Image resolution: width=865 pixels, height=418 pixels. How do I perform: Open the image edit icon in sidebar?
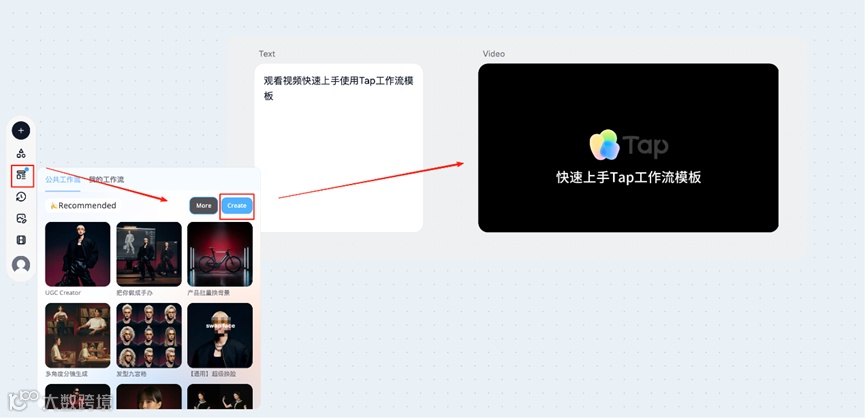click(21, 218)
